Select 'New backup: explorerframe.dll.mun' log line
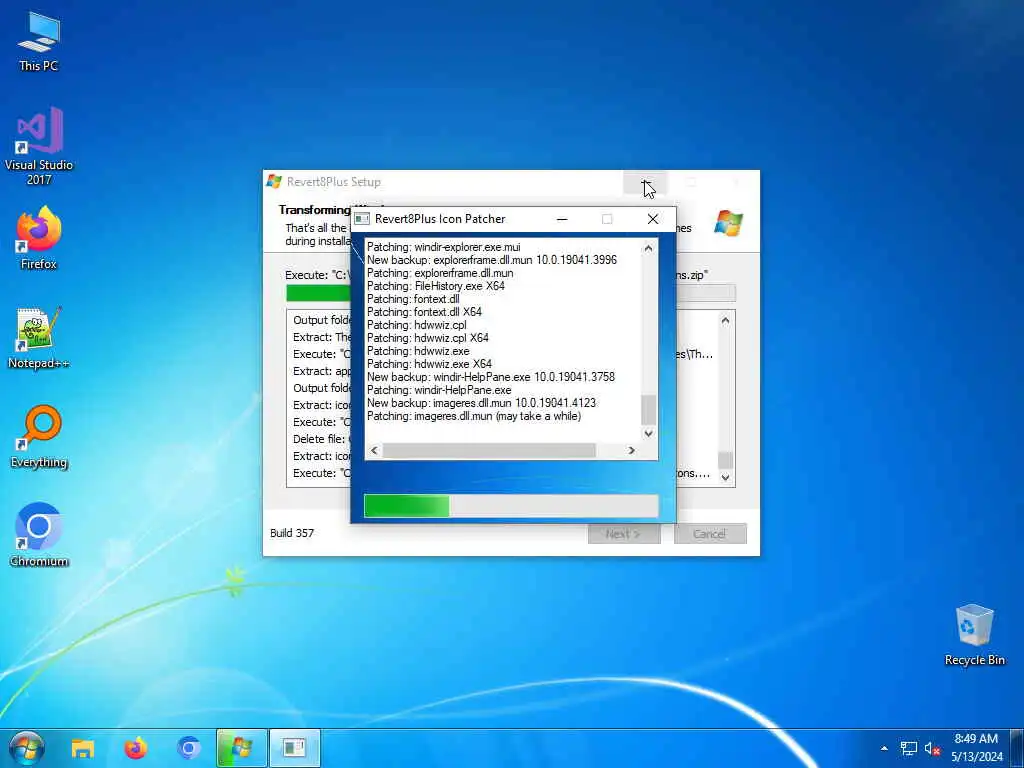Viewport: 1024px width, 768px height. click(x=492, y=260)
